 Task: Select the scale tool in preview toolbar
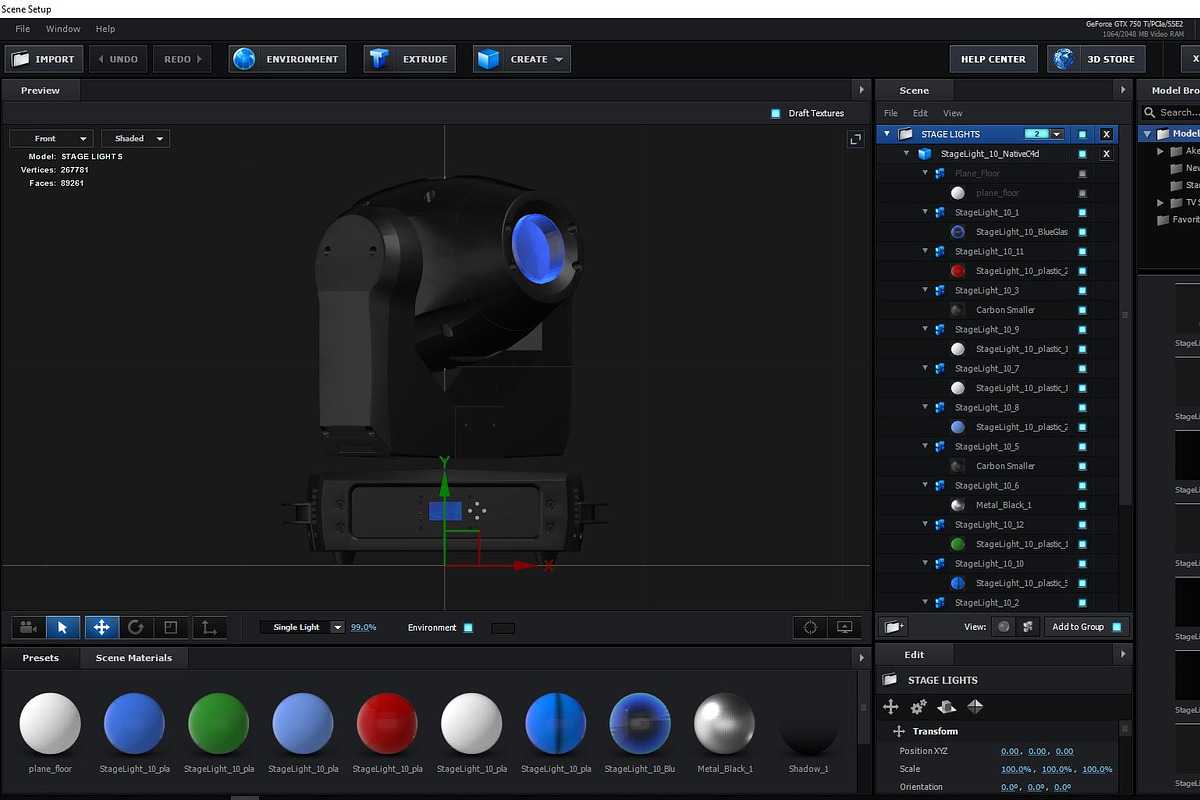171,628
